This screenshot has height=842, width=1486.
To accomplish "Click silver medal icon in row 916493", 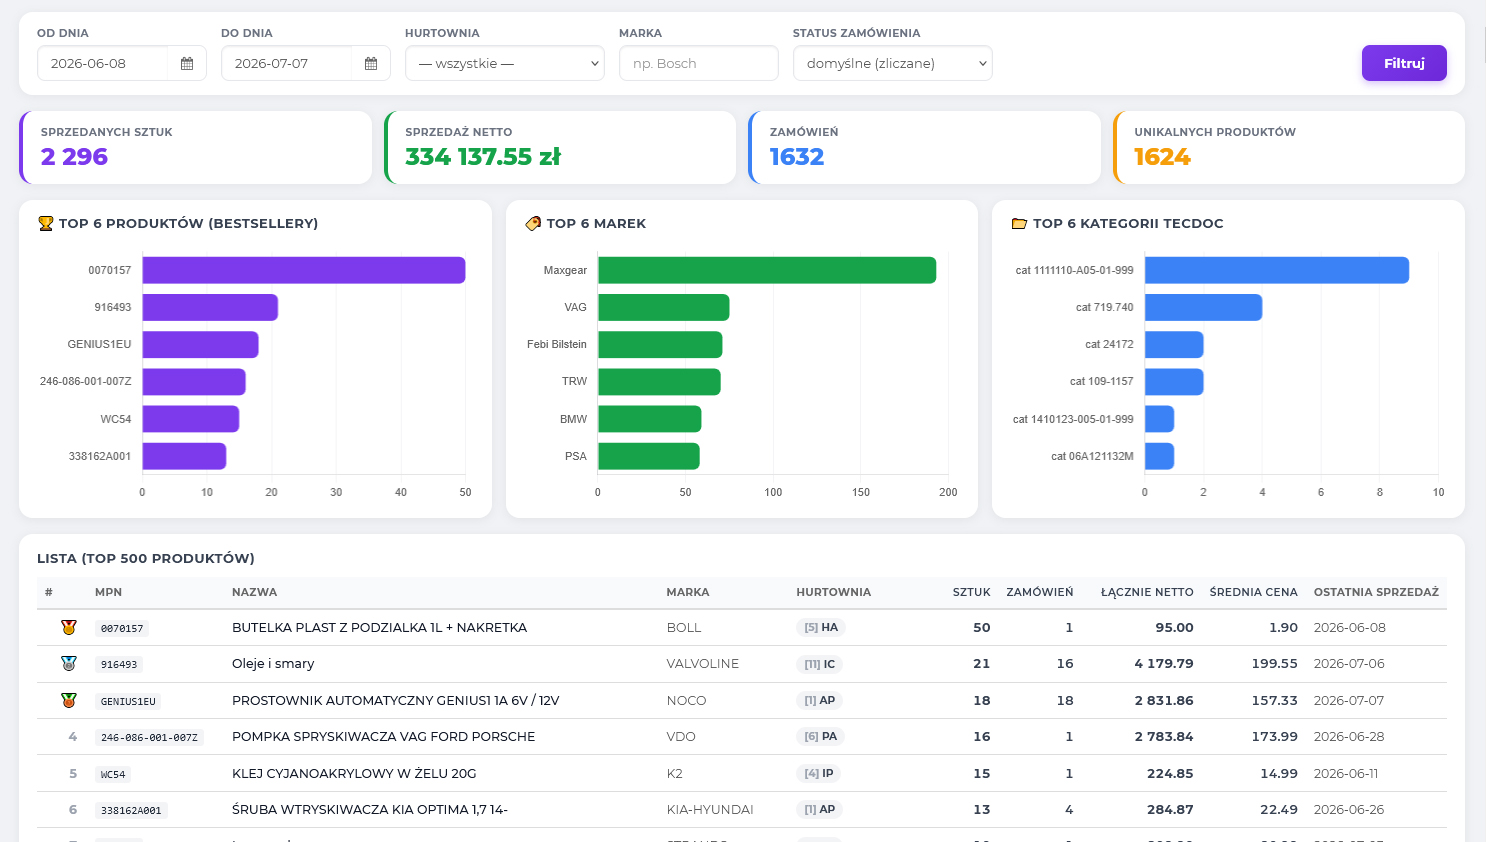I will point(69,664).
